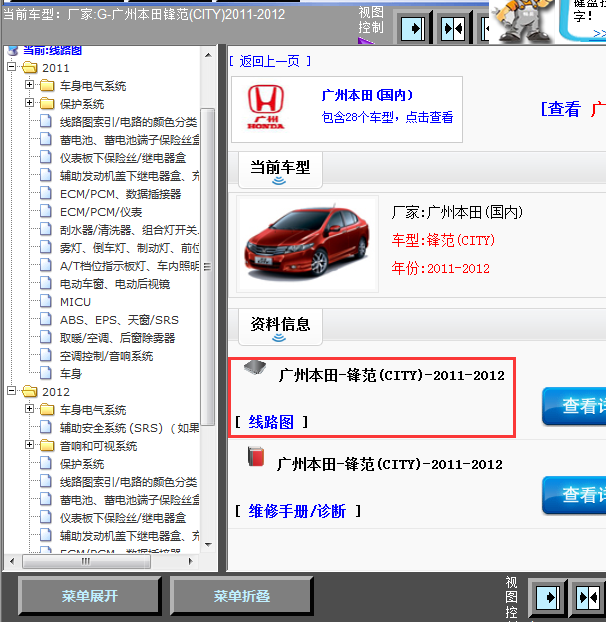Image resolution: width=606 pixels, height=622 pixels.
Task: Click the 菜单展开 button
Action: coord(90,596)
